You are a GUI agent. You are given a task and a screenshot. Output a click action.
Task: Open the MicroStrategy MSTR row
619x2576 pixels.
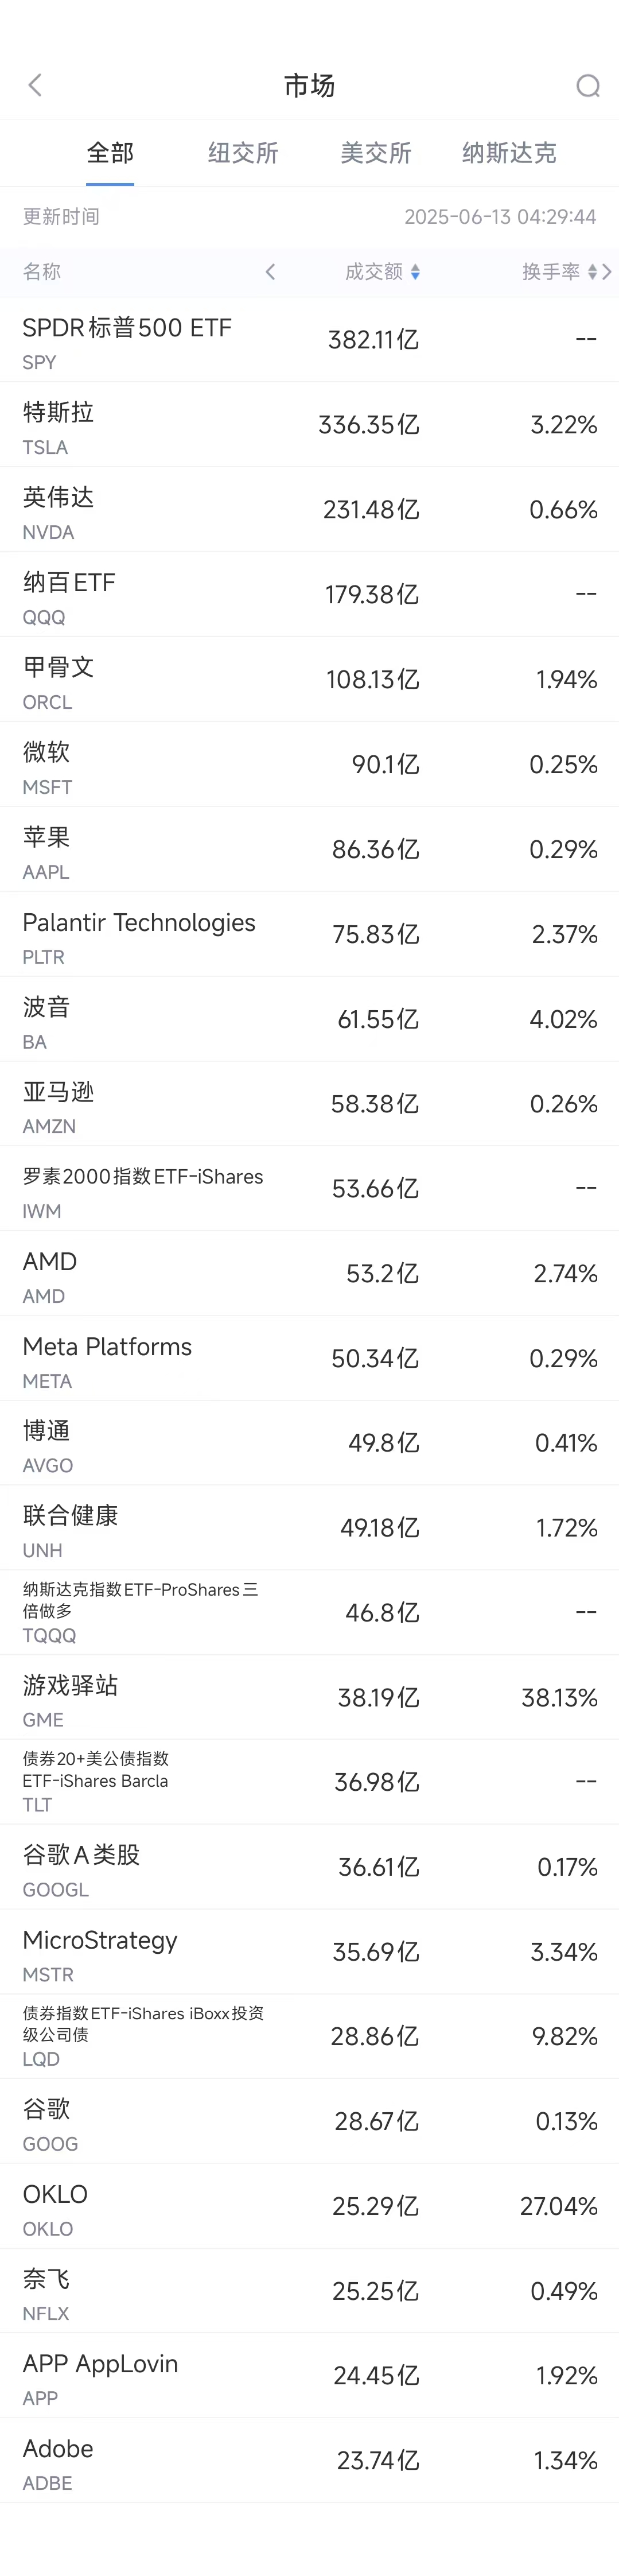(309, 1952)
